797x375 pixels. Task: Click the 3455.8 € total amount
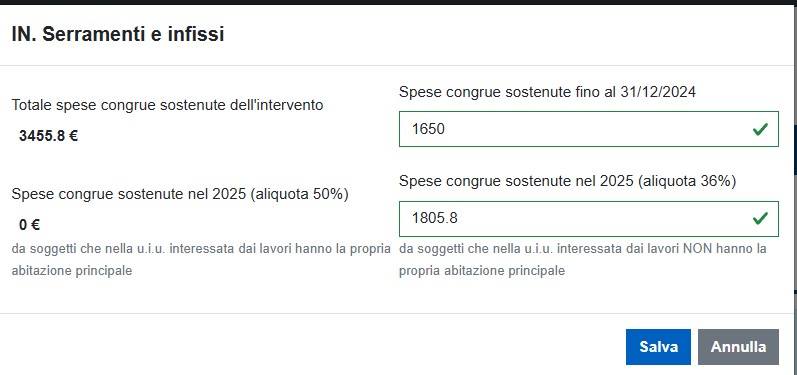pyautogui.click(x=48, y=136)
